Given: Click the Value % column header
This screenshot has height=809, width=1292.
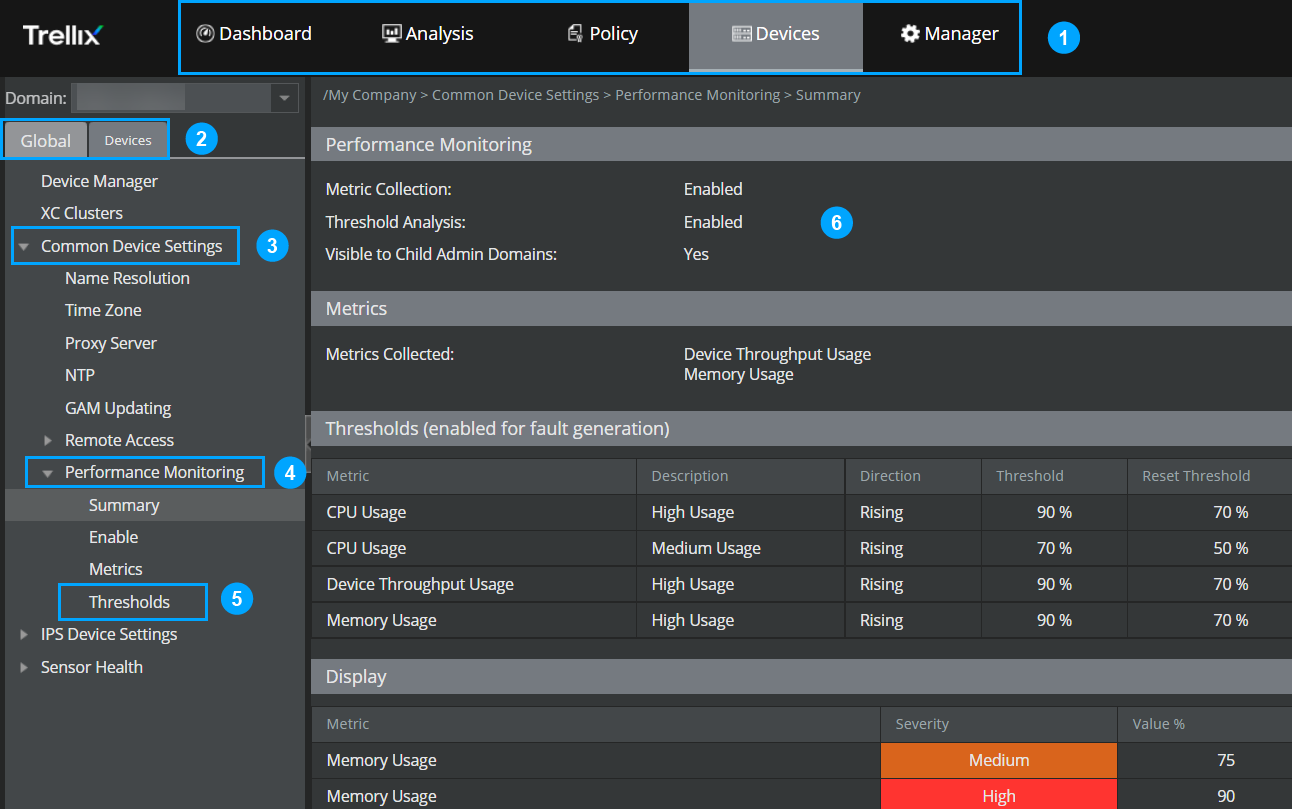Looking at the screenshot, I should click(1204, 725).
